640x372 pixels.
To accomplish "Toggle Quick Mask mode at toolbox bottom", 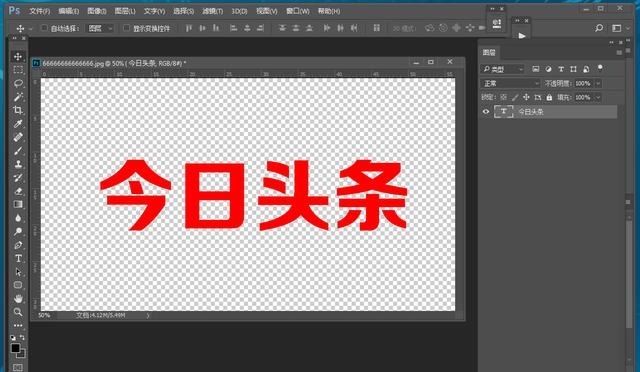I will tap(18, 368).
